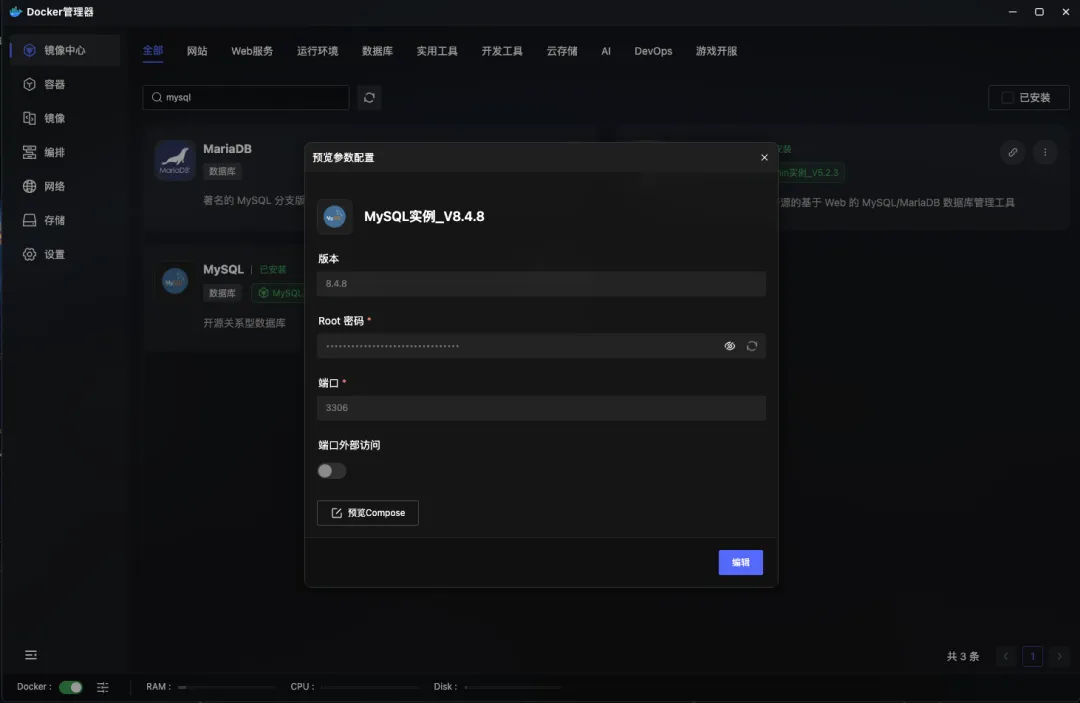Viewport: 1080px width, 703px height.
Task: Open the 设置 settings section
Action: point(65,254)
